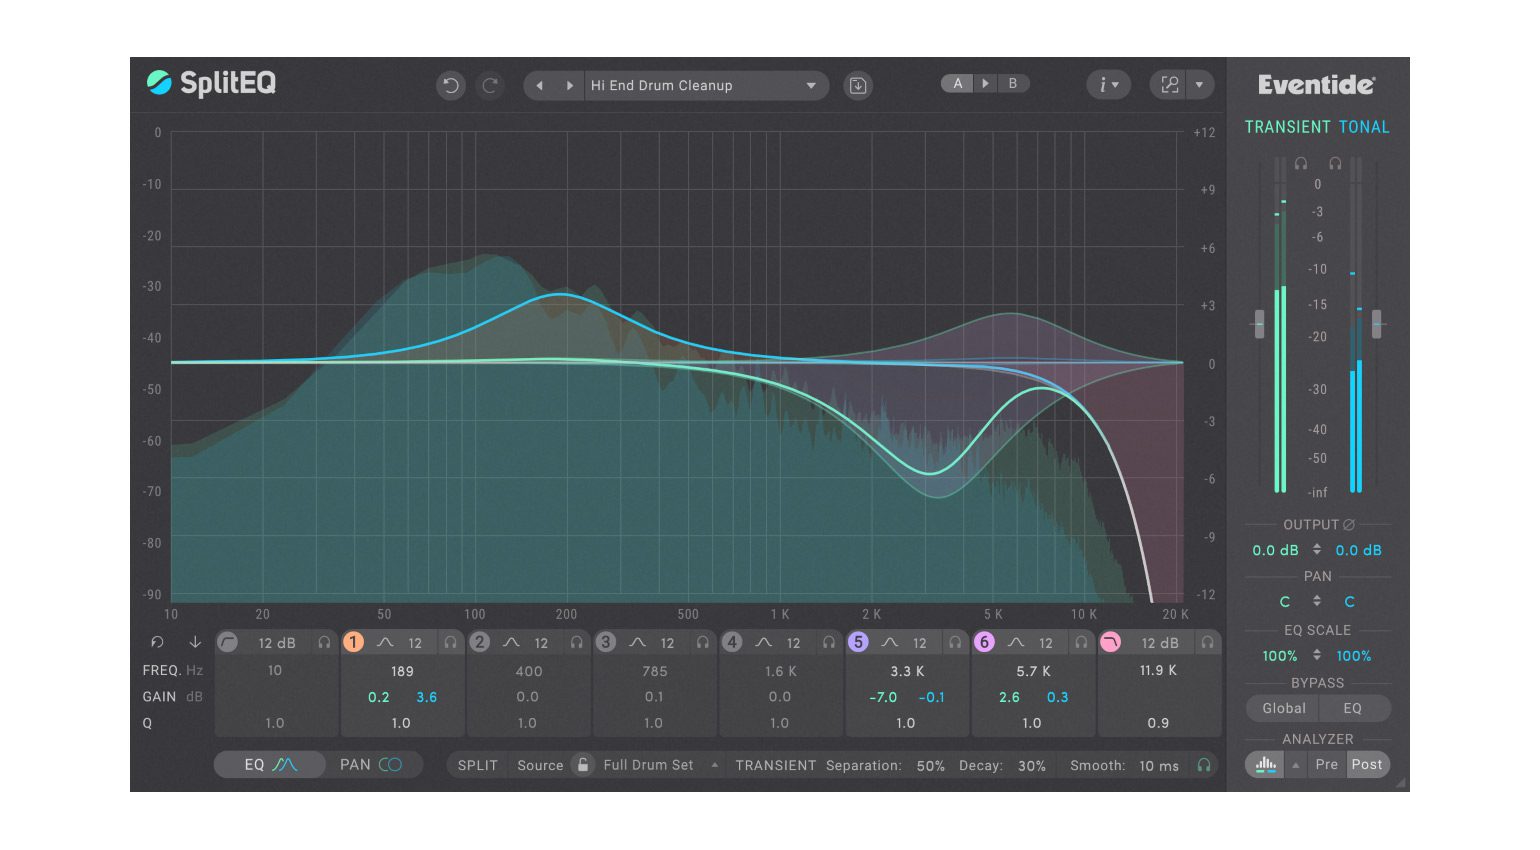
Task: Toggle band 4 enable button
Action: [732, 643]
